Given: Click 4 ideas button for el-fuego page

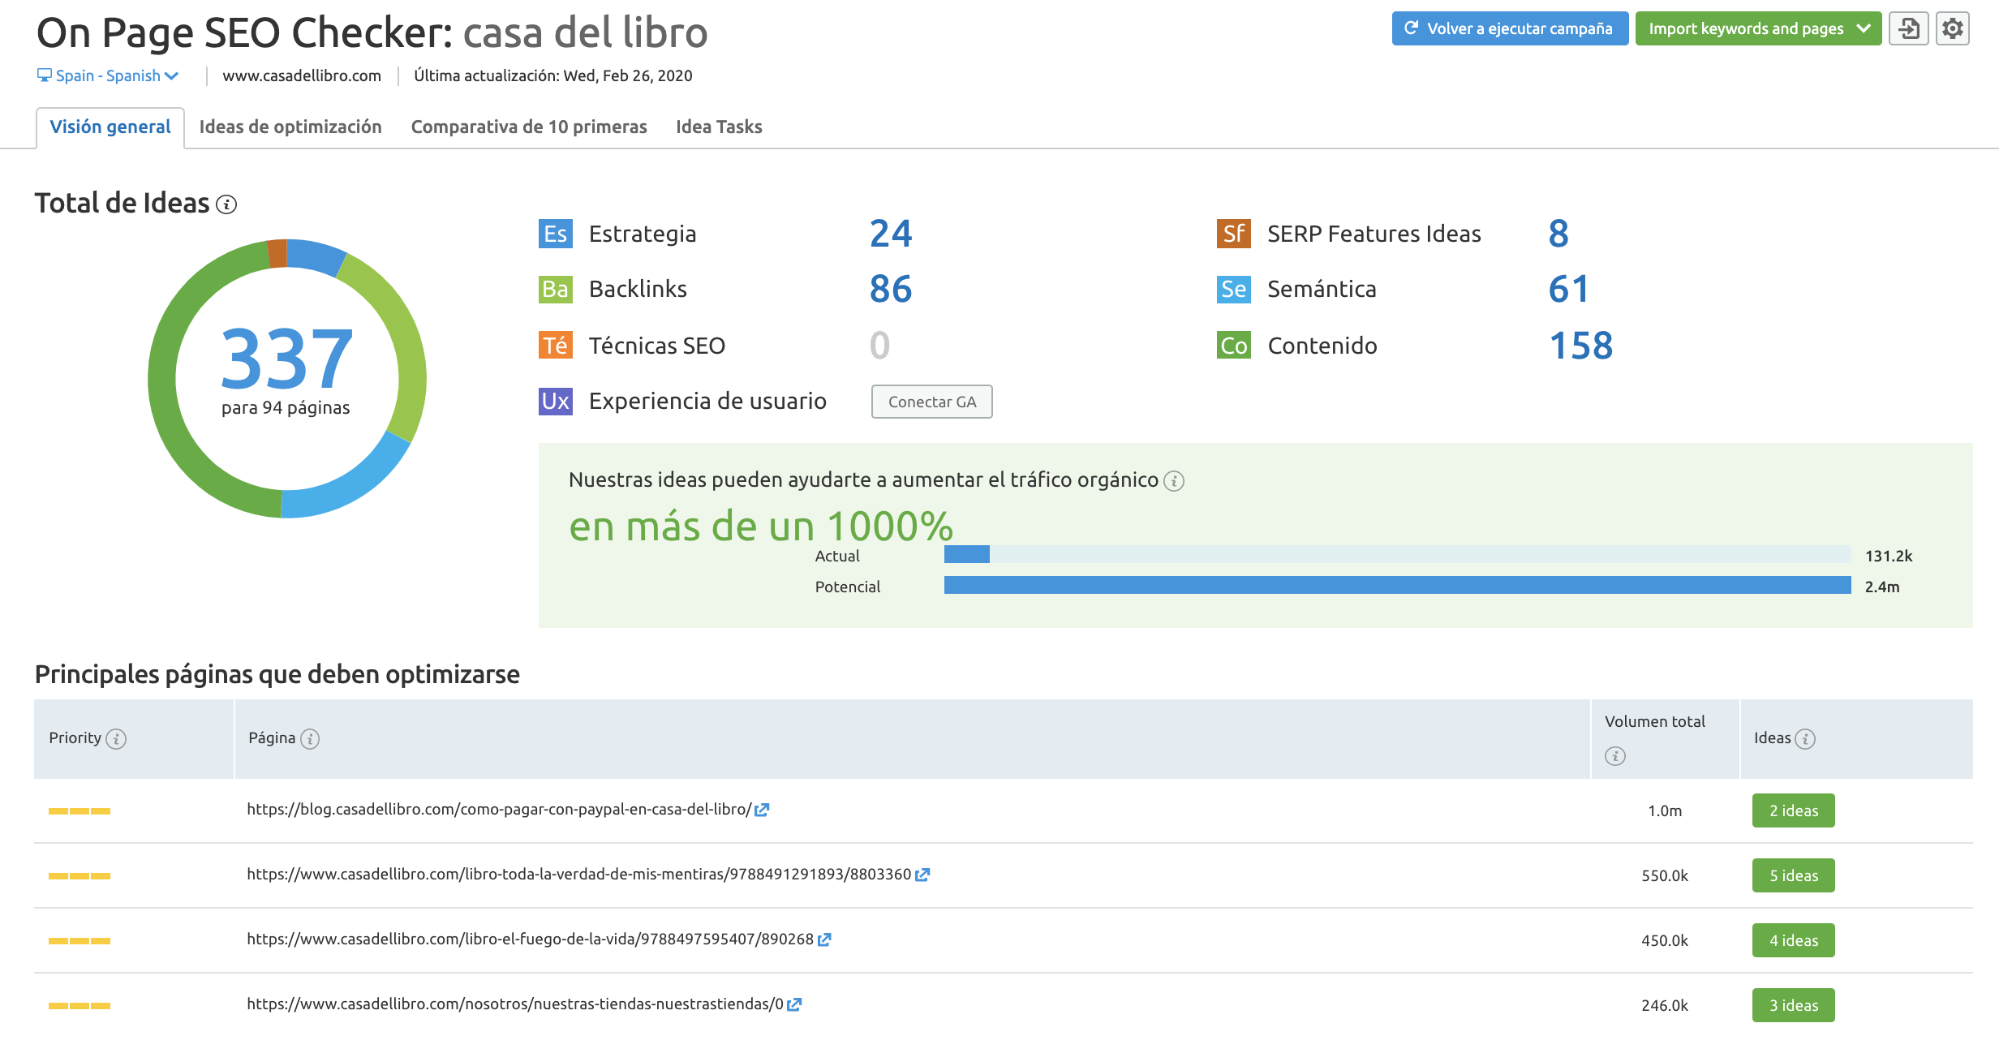Looking at the screenshot, I should tap(1793, 941).
